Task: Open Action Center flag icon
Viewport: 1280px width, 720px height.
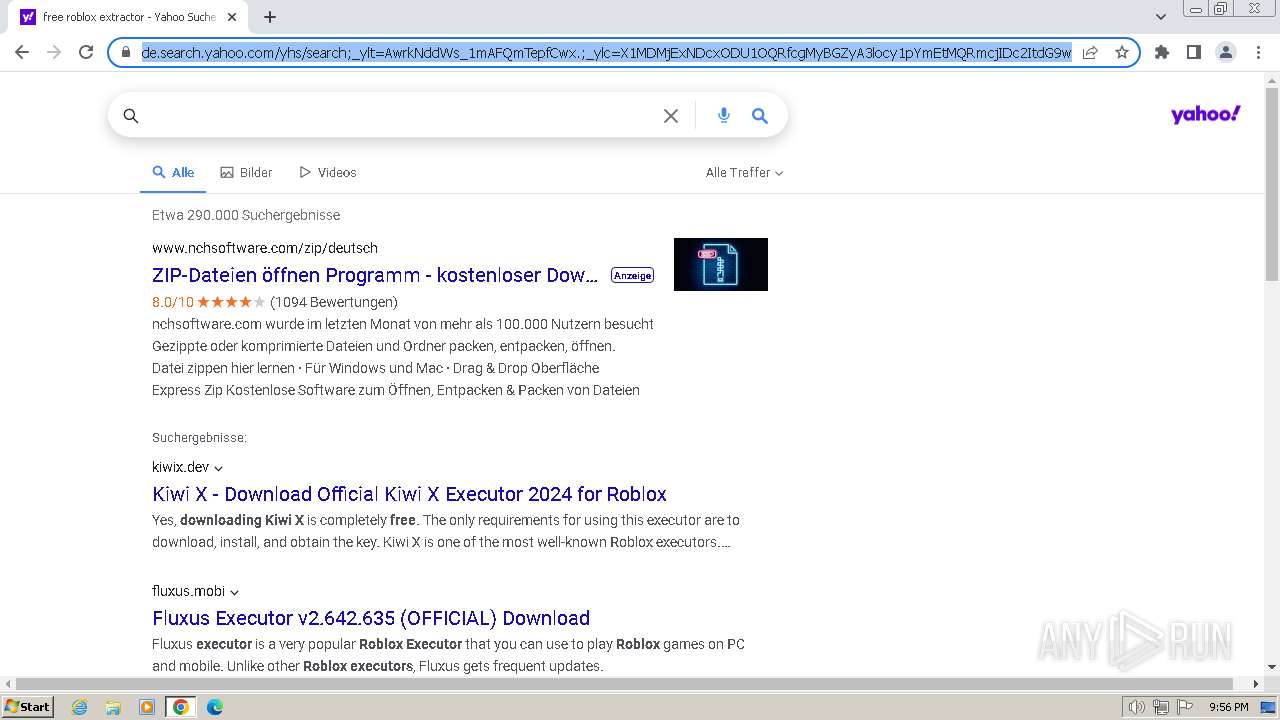Action: (x=1184, y=707)
